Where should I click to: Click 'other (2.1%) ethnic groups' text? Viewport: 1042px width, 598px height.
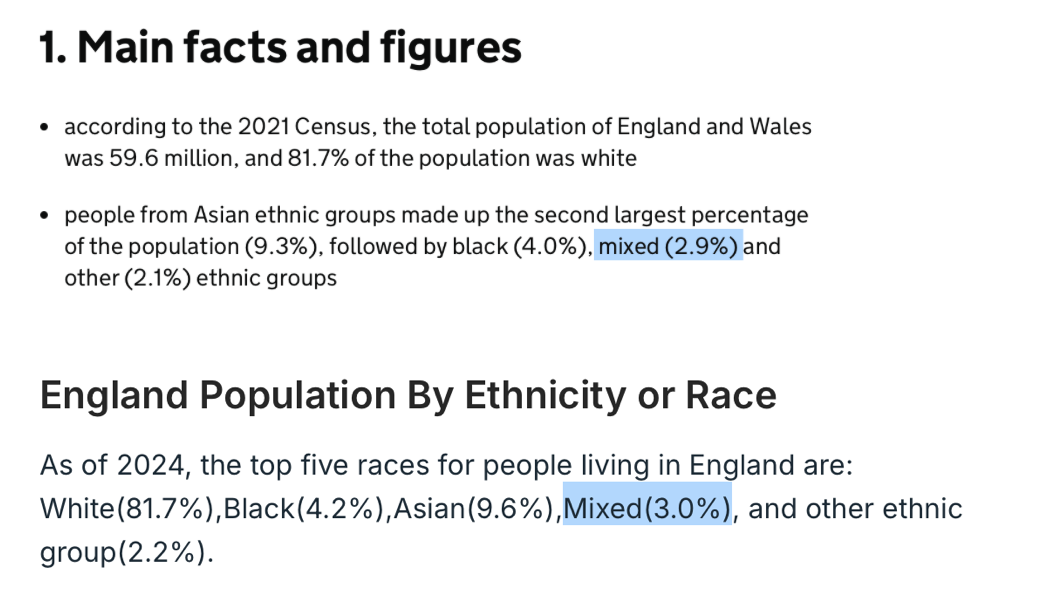click(201, 277)
